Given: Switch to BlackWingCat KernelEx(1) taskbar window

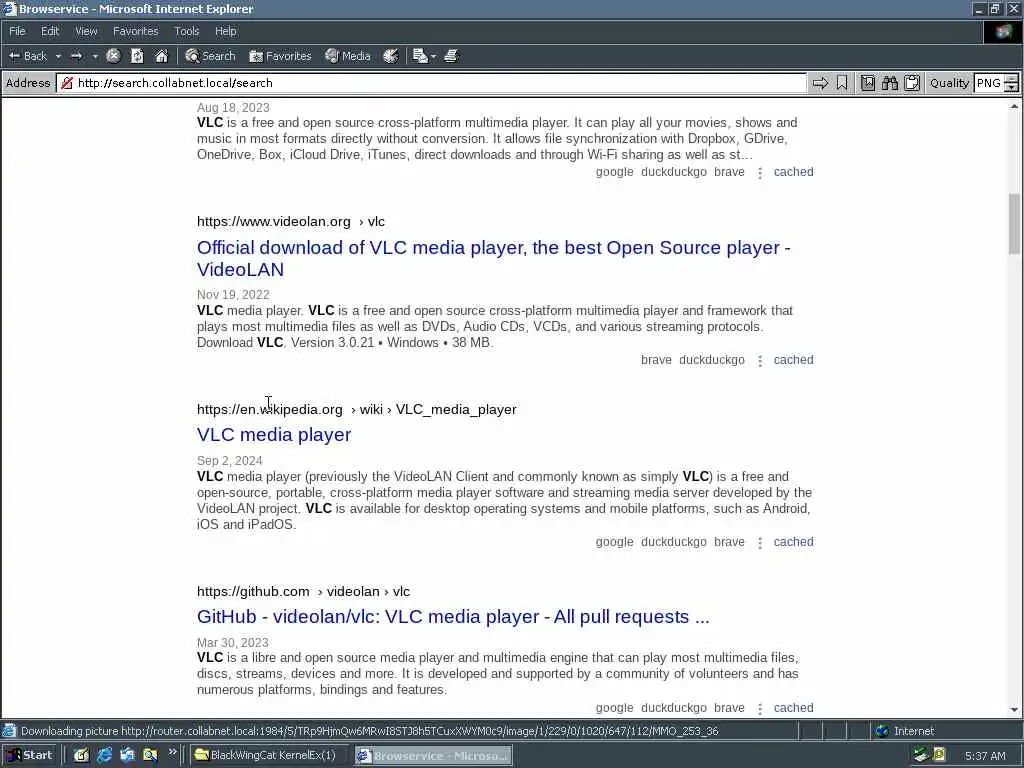Looking at the screenshot, I should 270,756.
